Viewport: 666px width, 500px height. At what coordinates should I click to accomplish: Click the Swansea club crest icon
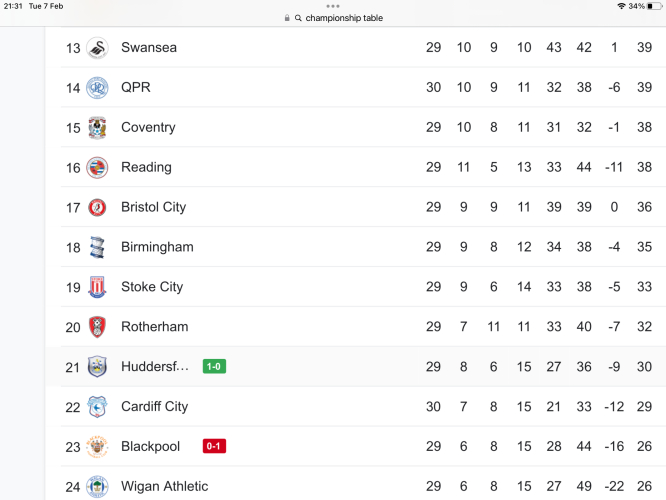point(97,48)
